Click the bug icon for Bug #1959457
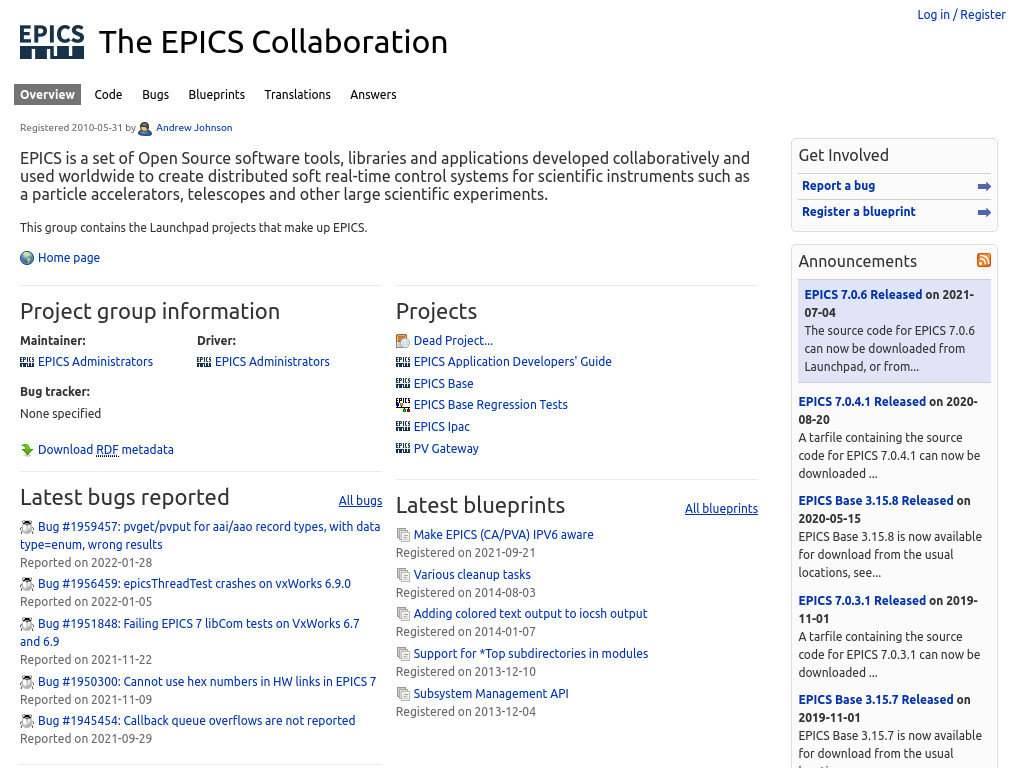 (27, 527)
